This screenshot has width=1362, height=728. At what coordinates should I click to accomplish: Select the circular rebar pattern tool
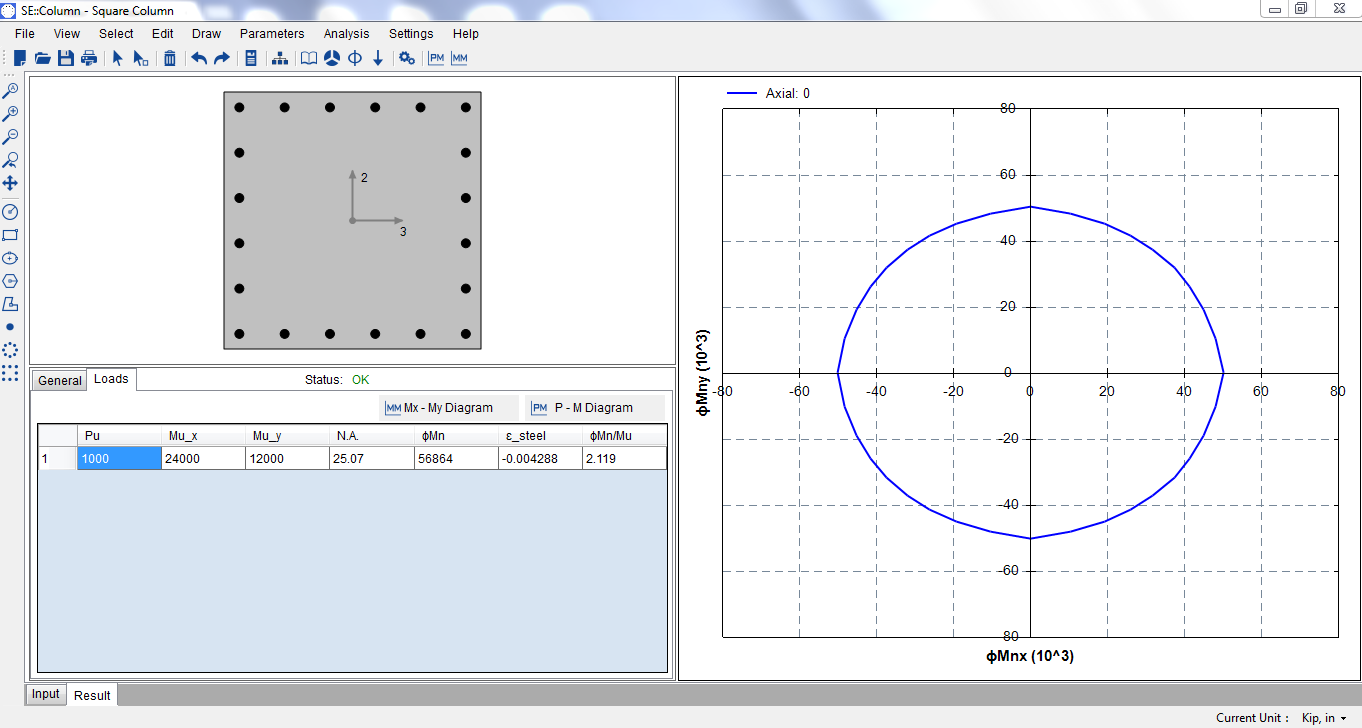click(x=10, y=350)
